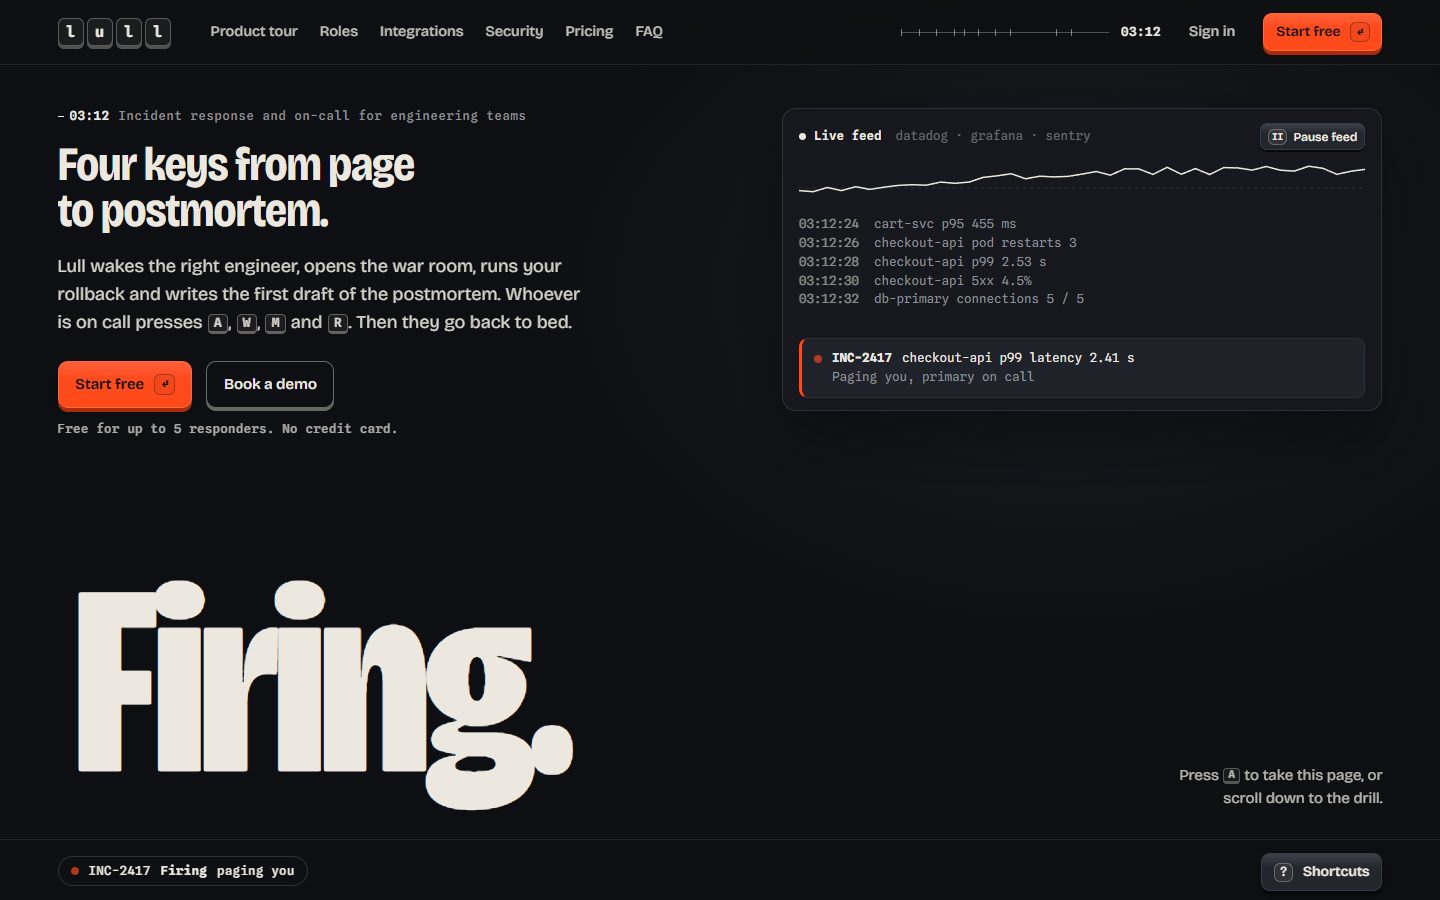Navigate to the Security page
Image resolution: width=1440 pixels, height=900 pixels.
point(514,31)
